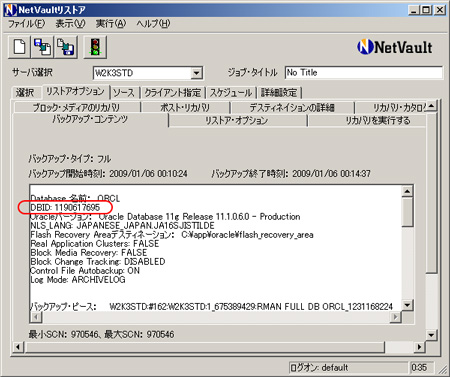
Task: Open the ファイル(F) menu
Action: click(26, 24)
